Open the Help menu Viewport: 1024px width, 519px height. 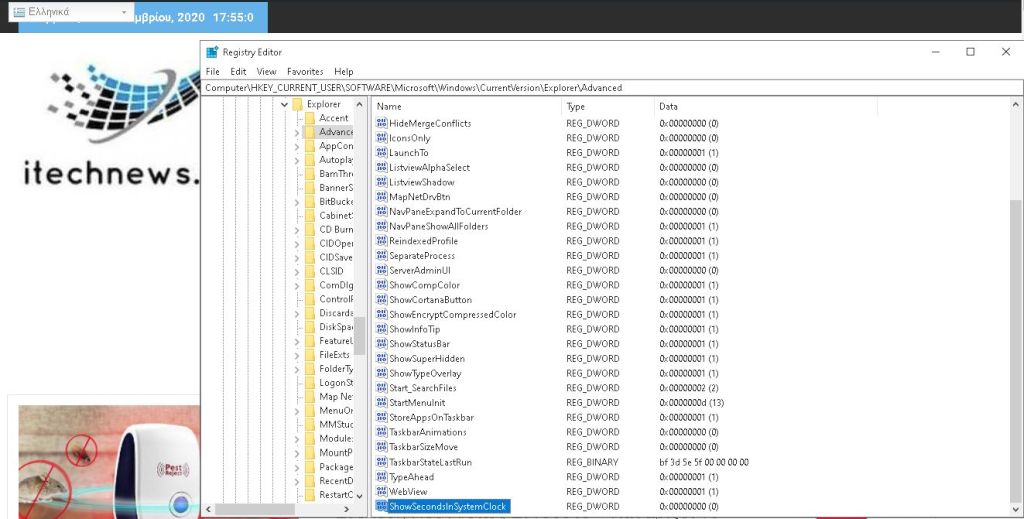point(344,72)
